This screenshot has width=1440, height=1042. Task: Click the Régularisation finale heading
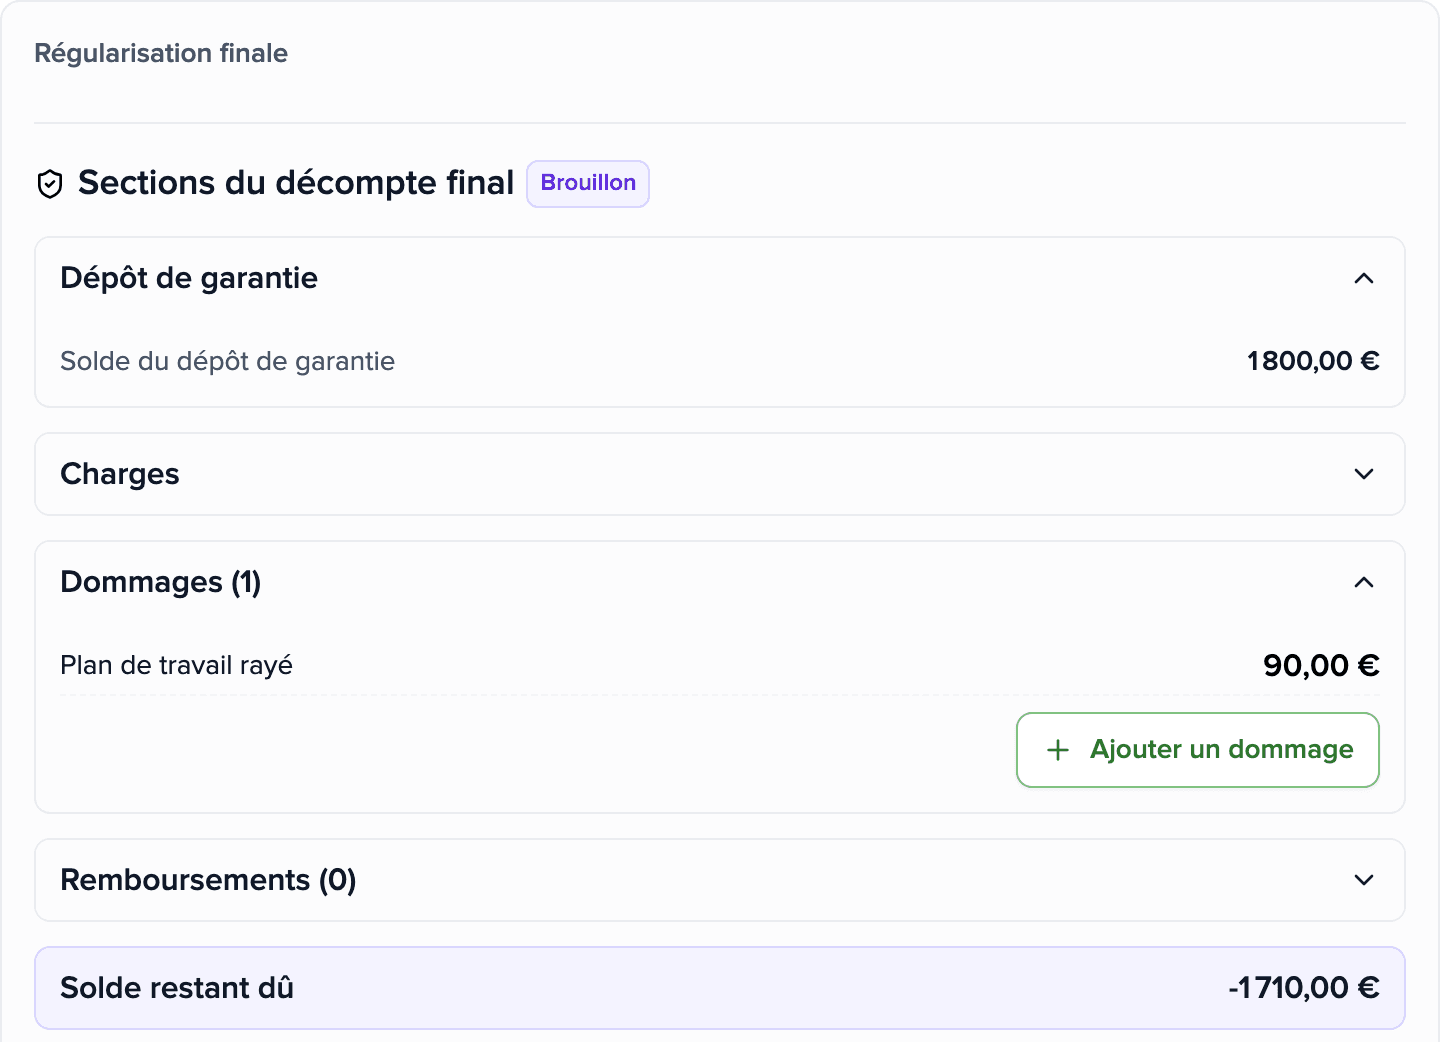click(x=161, y=53)
